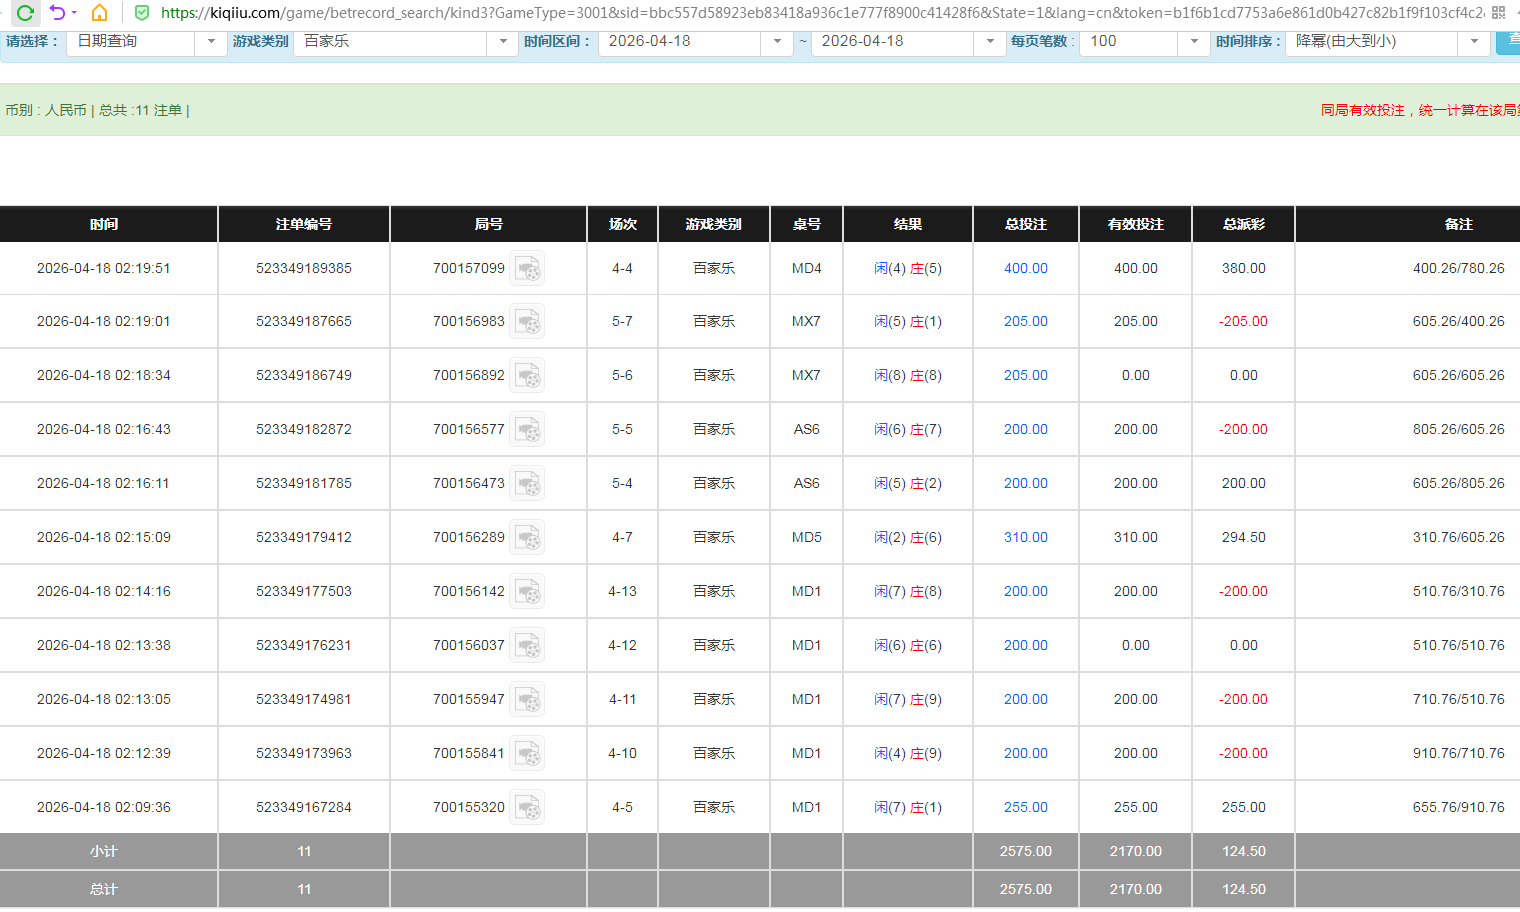The image size is (1520, 912).
Task: Expand the 时间排序 降幂 dropdown
Action: 1475,41
